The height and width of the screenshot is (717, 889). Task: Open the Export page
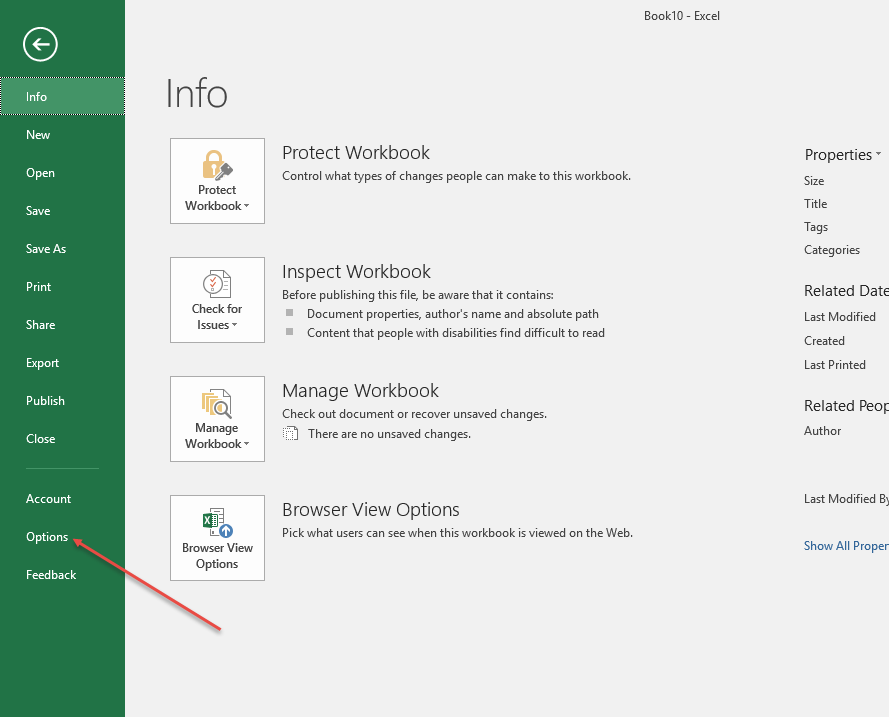[x=62, y=363]
